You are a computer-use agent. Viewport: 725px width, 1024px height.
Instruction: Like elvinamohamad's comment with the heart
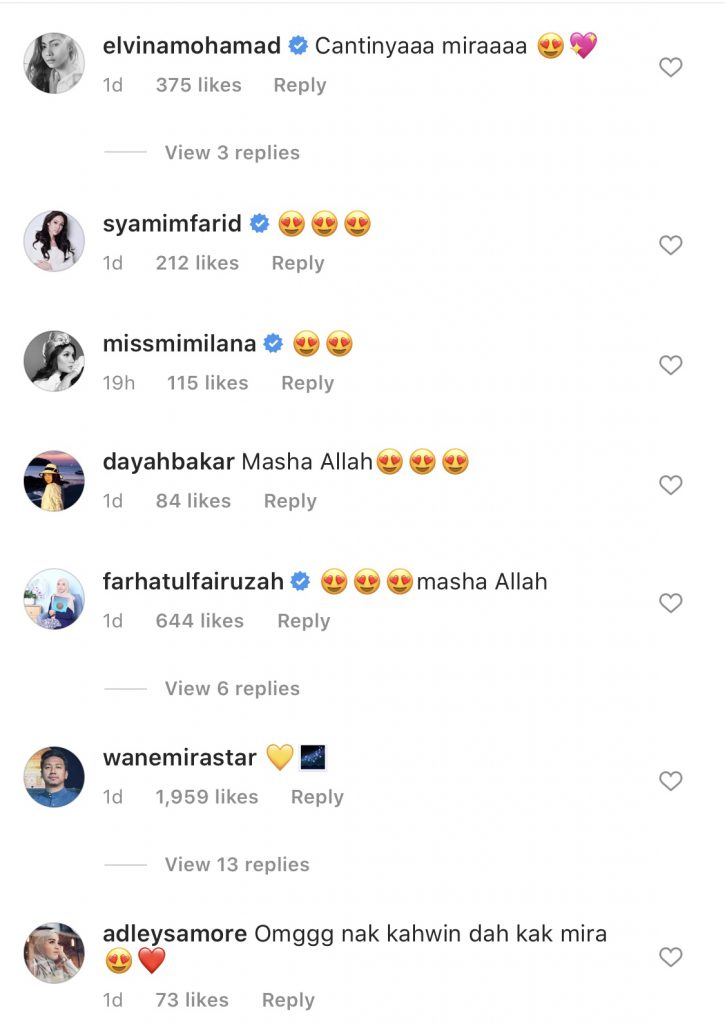click(x=670, y=67)
